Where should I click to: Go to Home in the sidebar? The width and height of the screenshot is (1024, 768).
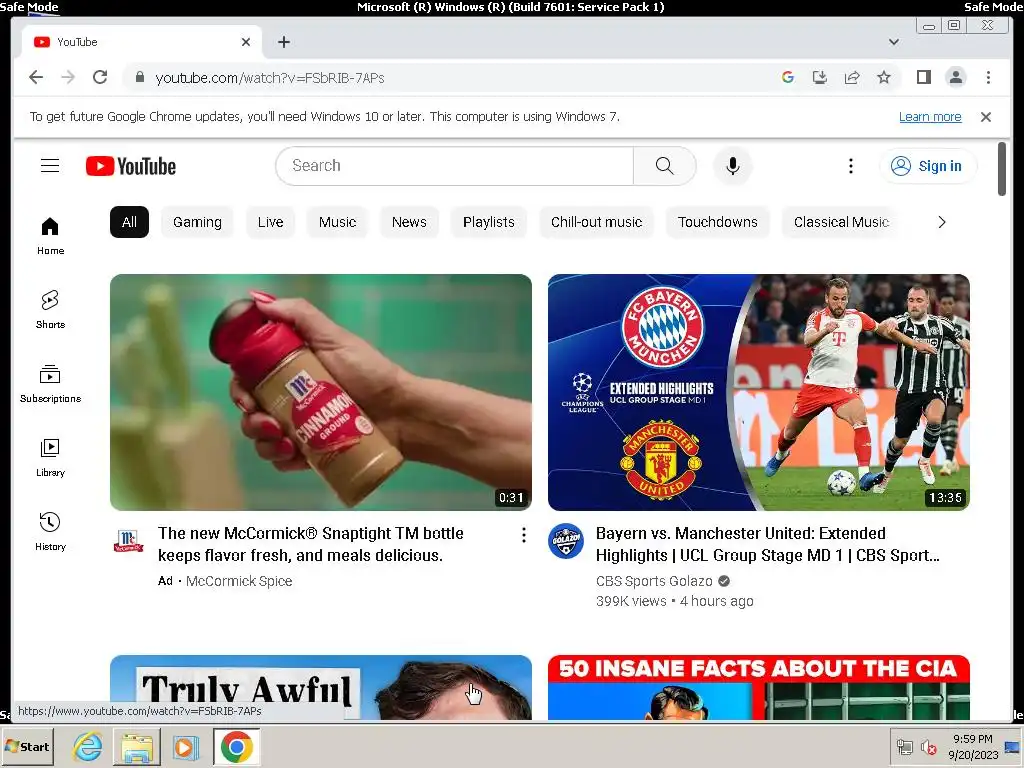[50, 236]
